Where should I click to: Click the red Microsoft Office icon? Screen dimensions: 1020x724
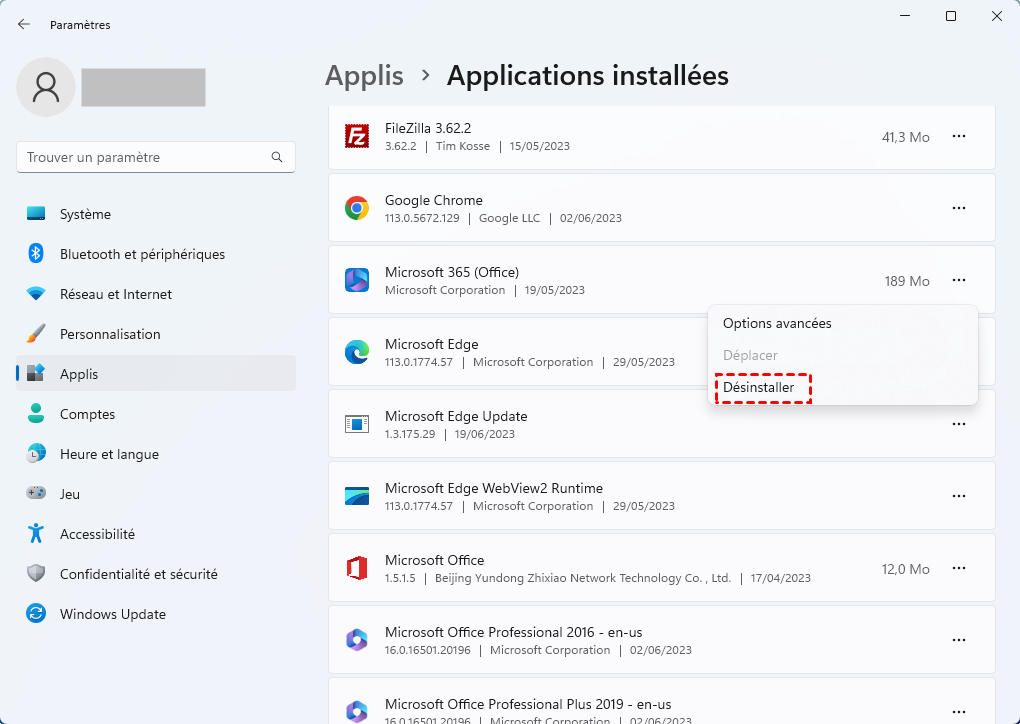pos(357,568)
